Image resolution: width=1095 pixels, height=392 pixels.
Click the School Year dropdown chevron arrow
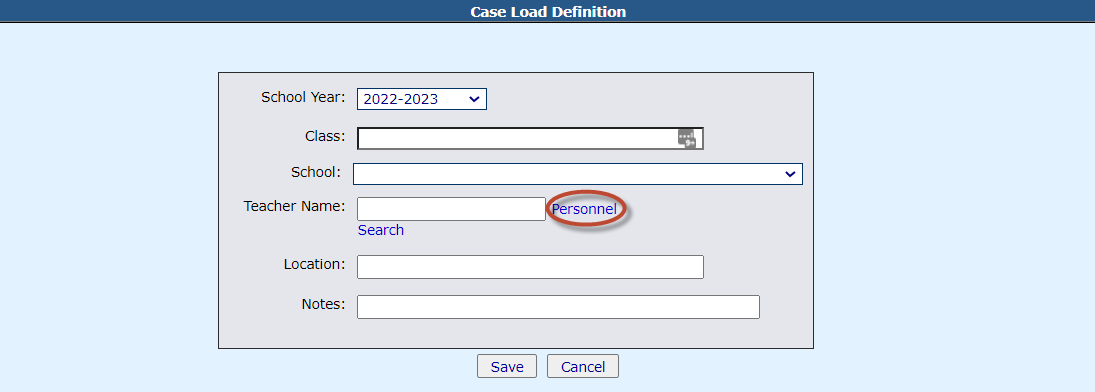474,99
